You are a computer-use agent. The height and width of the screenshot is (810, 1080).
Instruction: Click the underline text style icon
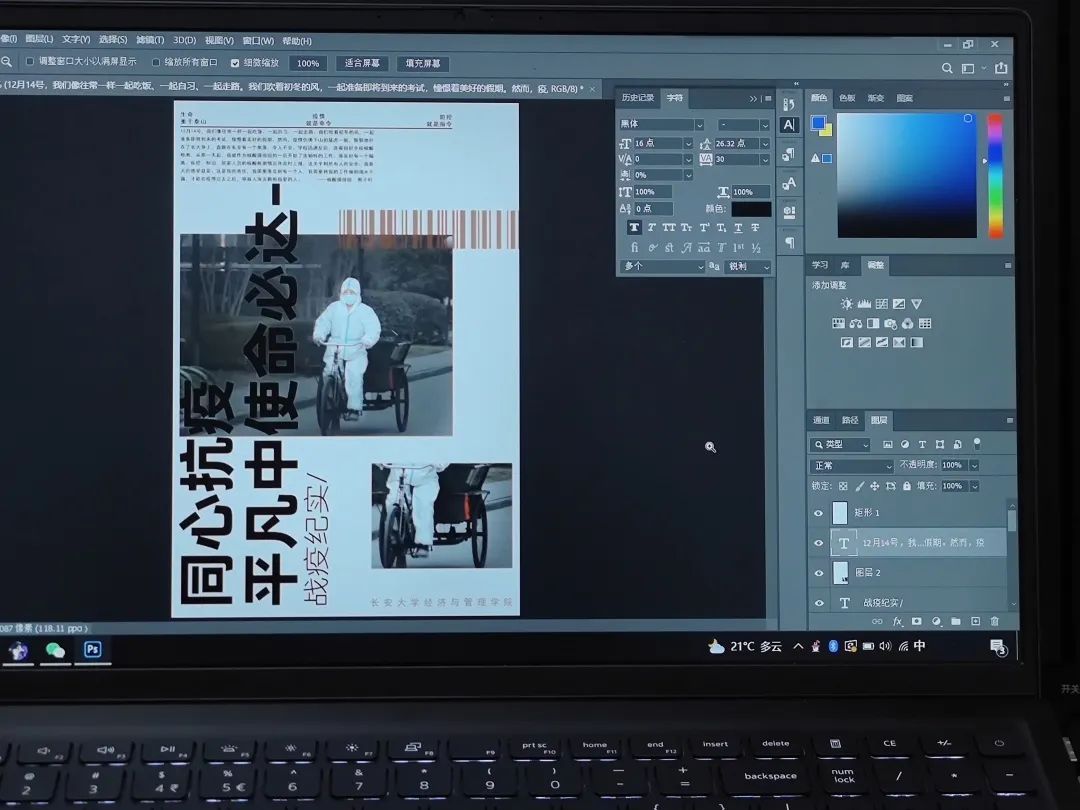point(738,228)
